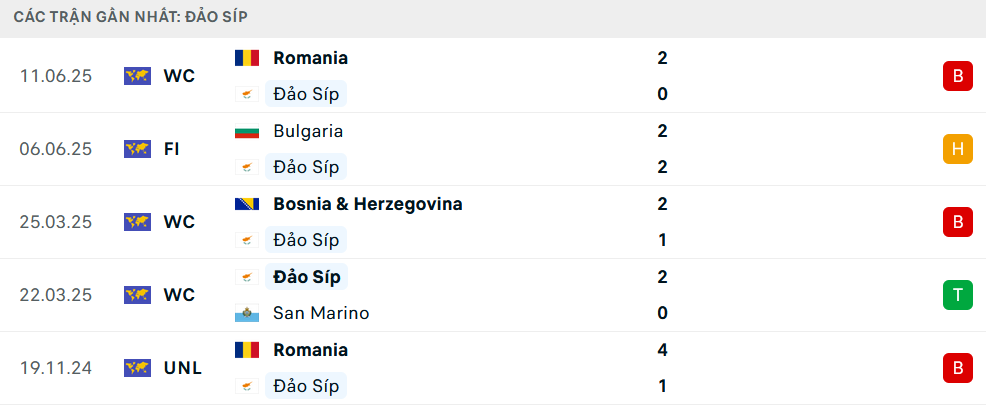Click the WC competition icon for 11.06.25
This screenshot has width=986, height=406.
pyautogui.click(x=137, y=76)
